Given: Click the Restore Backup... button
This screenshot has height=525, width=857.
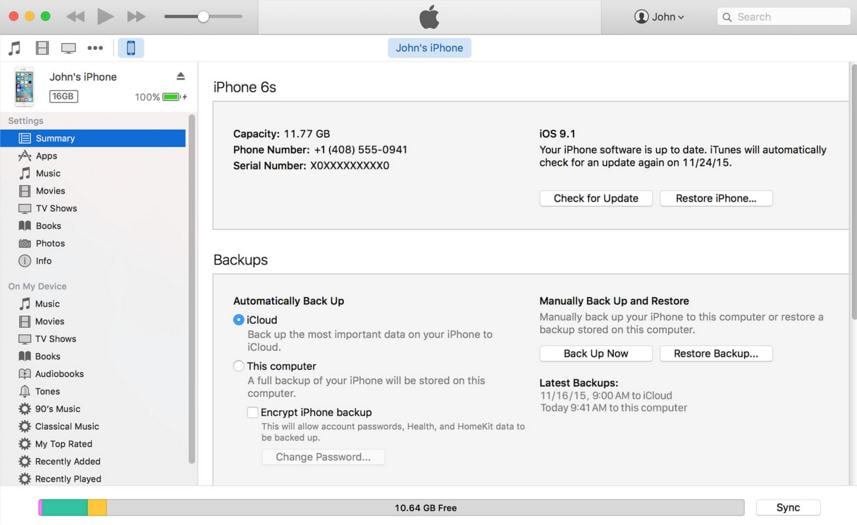Looking at the screenshot, I should point(716,353).
